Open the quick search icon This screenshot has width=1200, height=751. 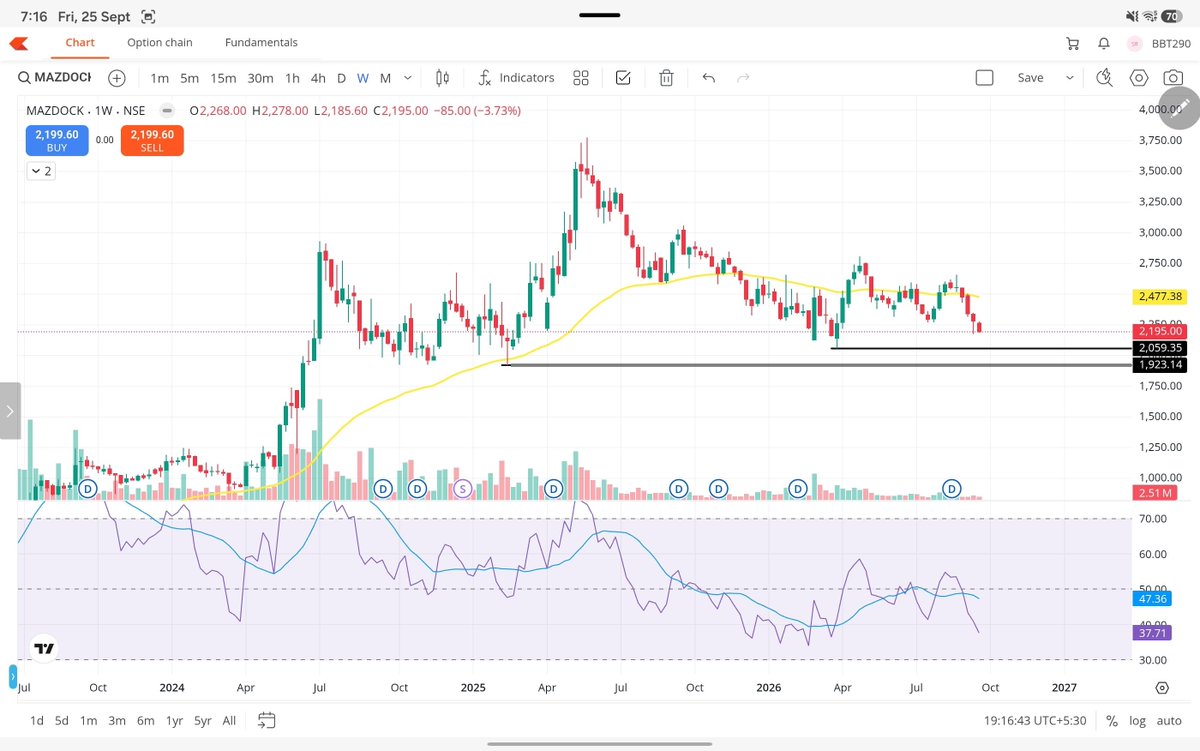[x=1105, y=78]
